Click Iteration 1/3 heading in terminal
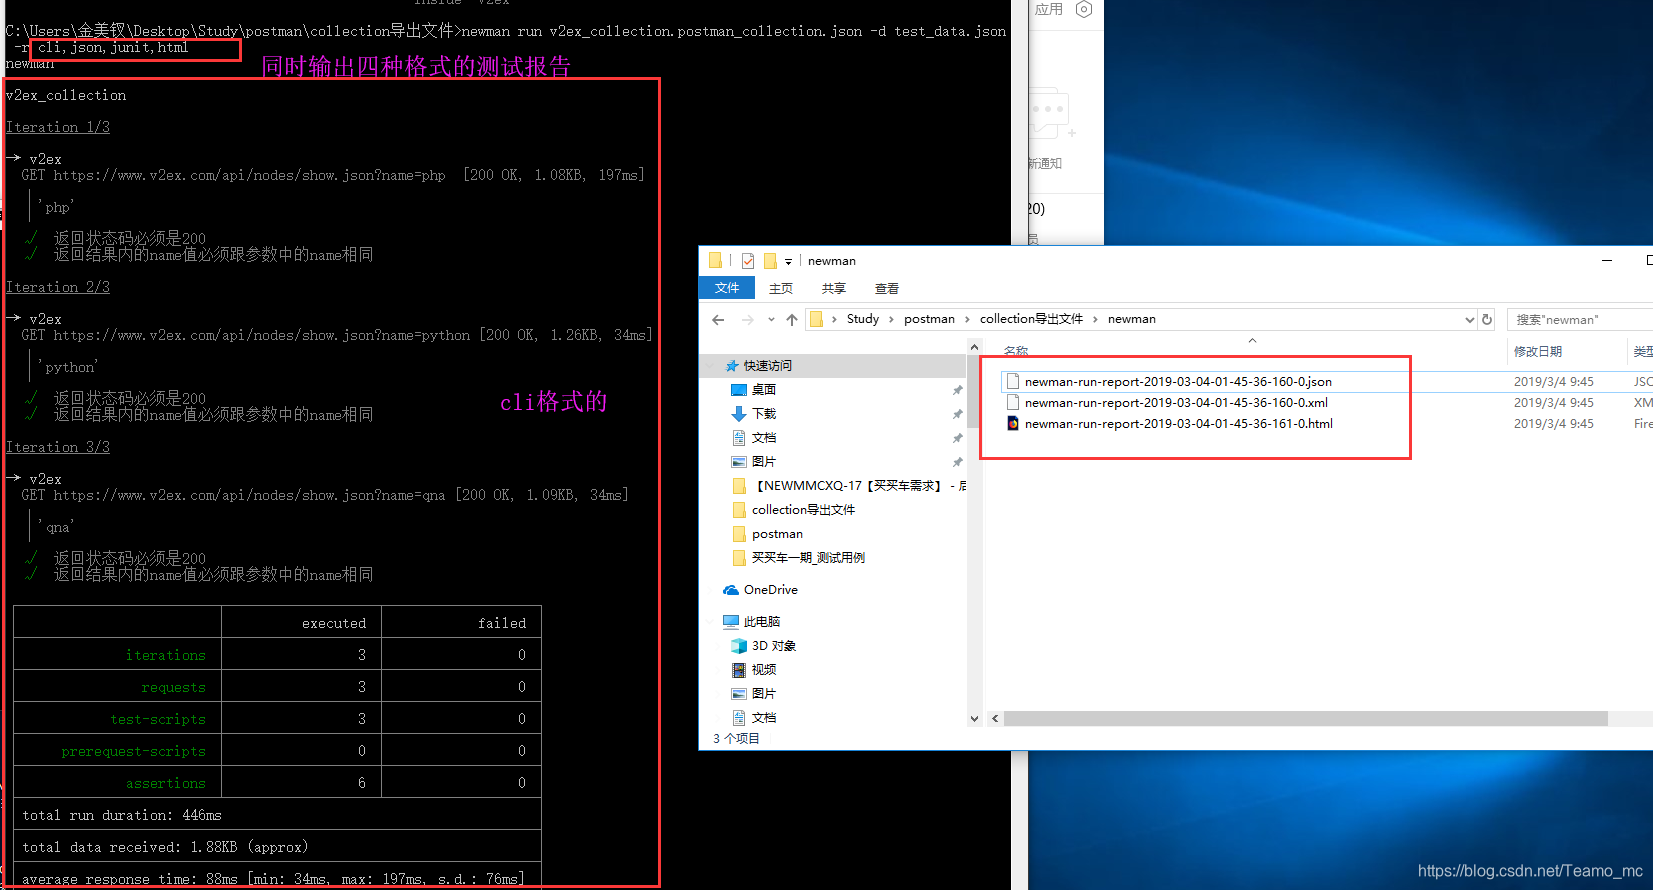This screenshot has width=1653, height=890. (x=58, y=127)
